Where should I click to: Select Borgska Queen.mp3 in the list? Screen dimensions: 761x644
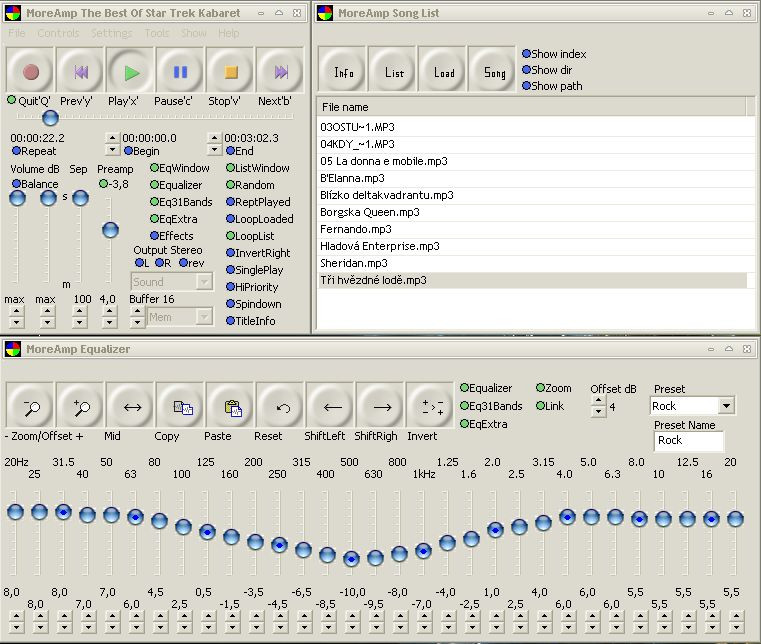coord(532,212)
